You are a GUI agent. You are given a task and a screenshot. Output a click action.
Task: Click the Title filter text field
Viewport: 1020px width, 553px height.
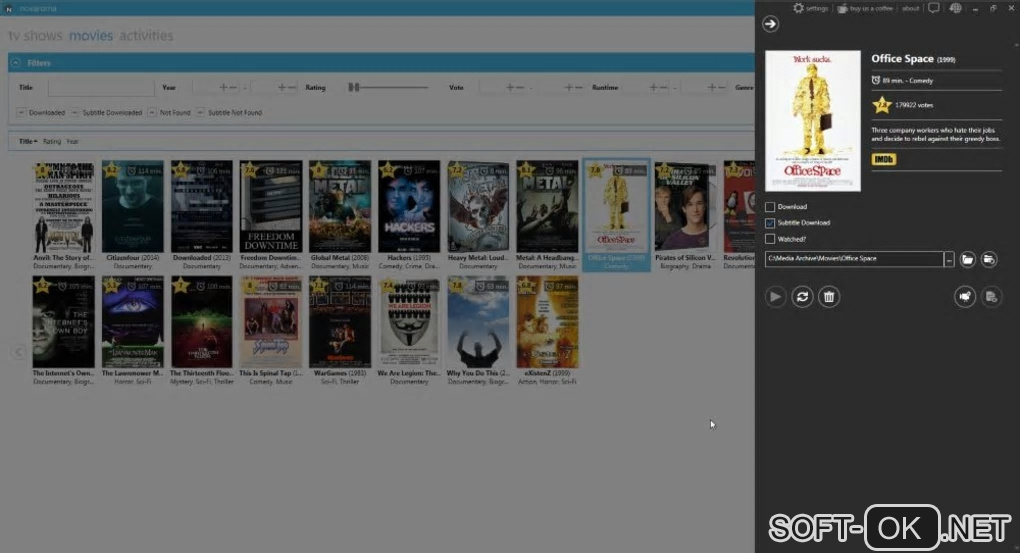tap(101, 87)
